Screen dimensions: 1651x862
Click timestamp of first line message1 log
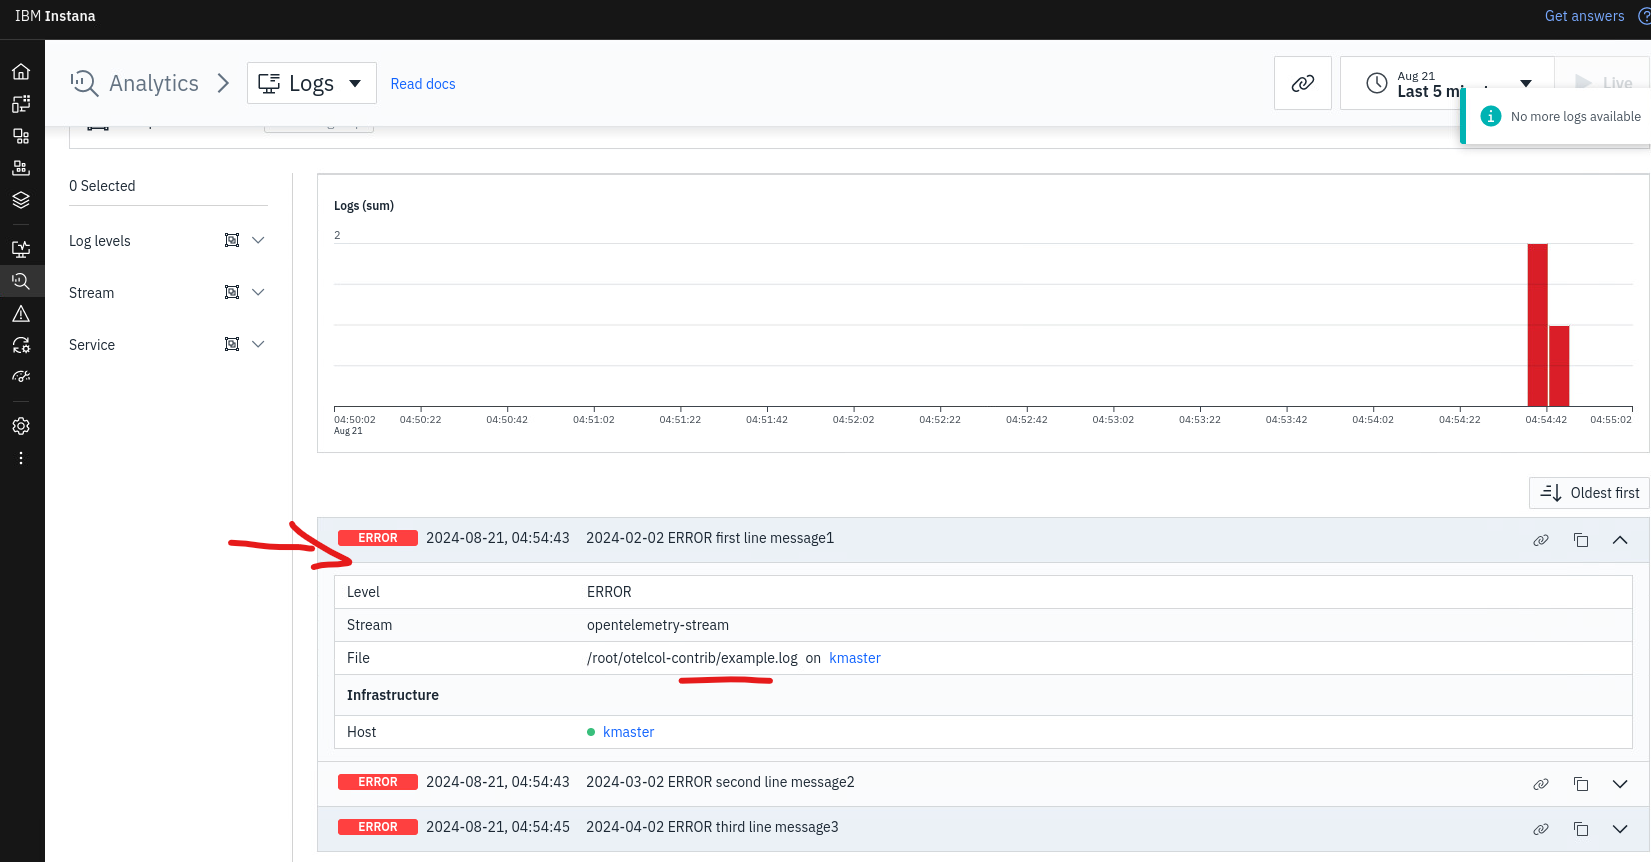[x=498, y=538]
